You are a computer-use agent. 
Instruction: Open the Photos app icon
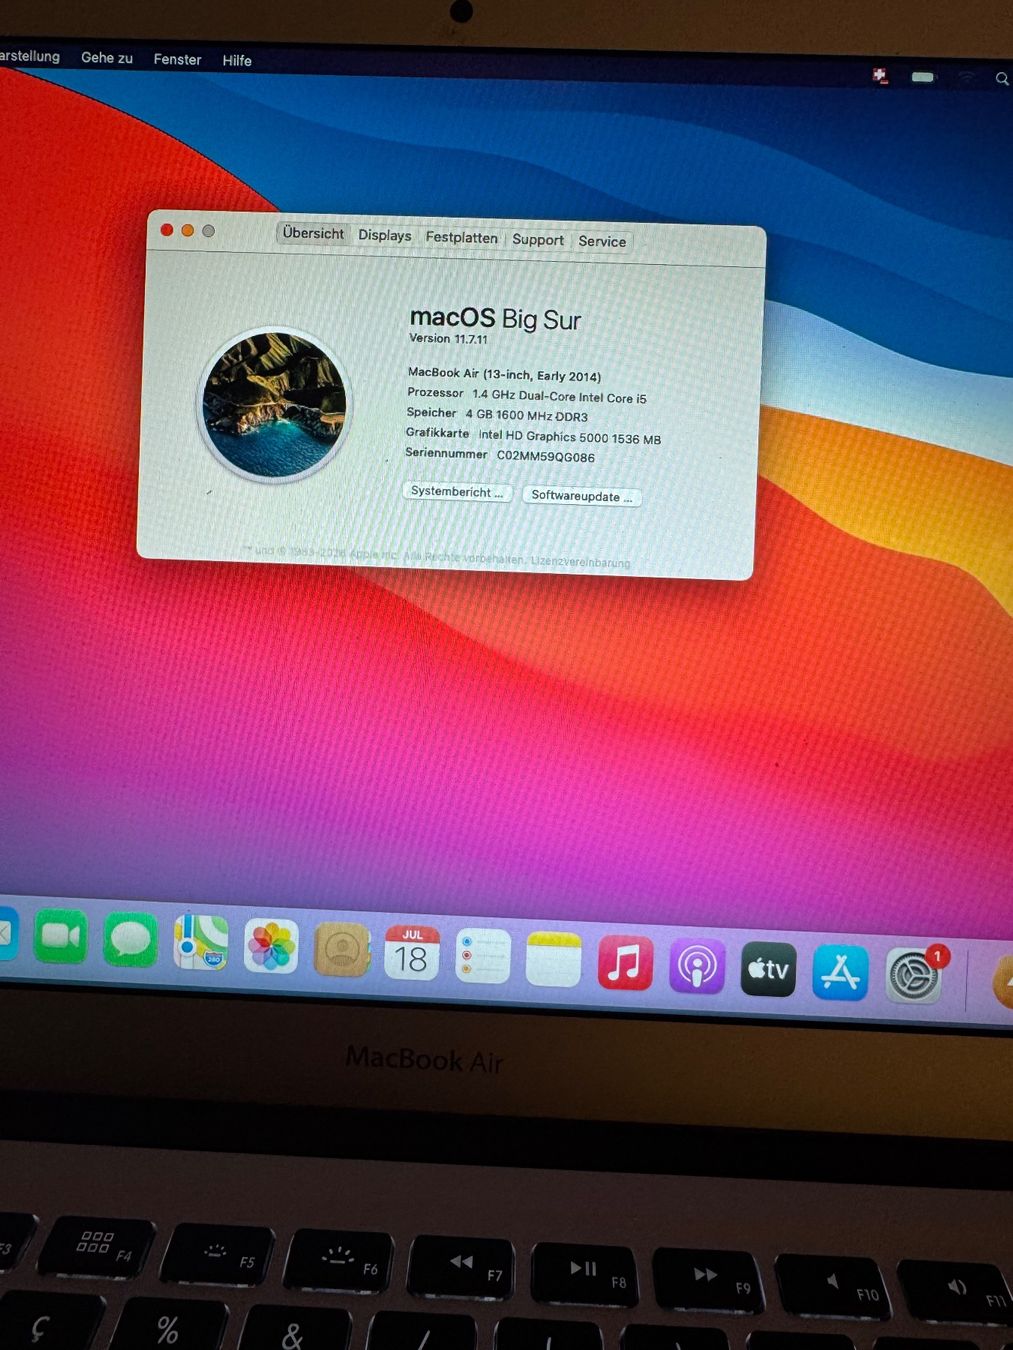pyautogui.click(x=271, y=946)
